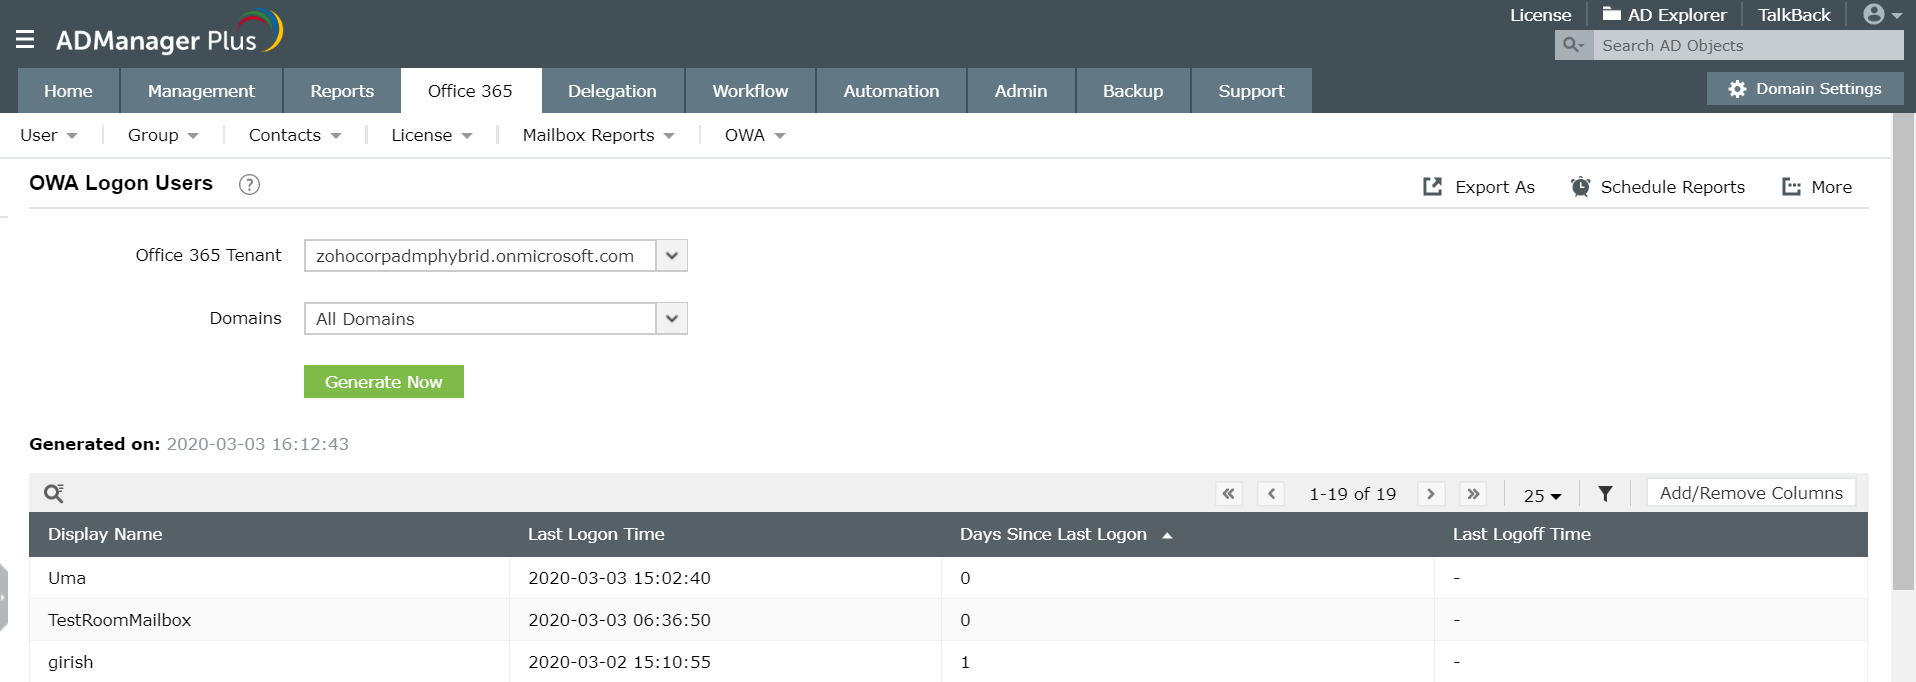This screenshot has width=1916, height=682.
Task: Sort by Display Name column header
Action: (105, 534)
